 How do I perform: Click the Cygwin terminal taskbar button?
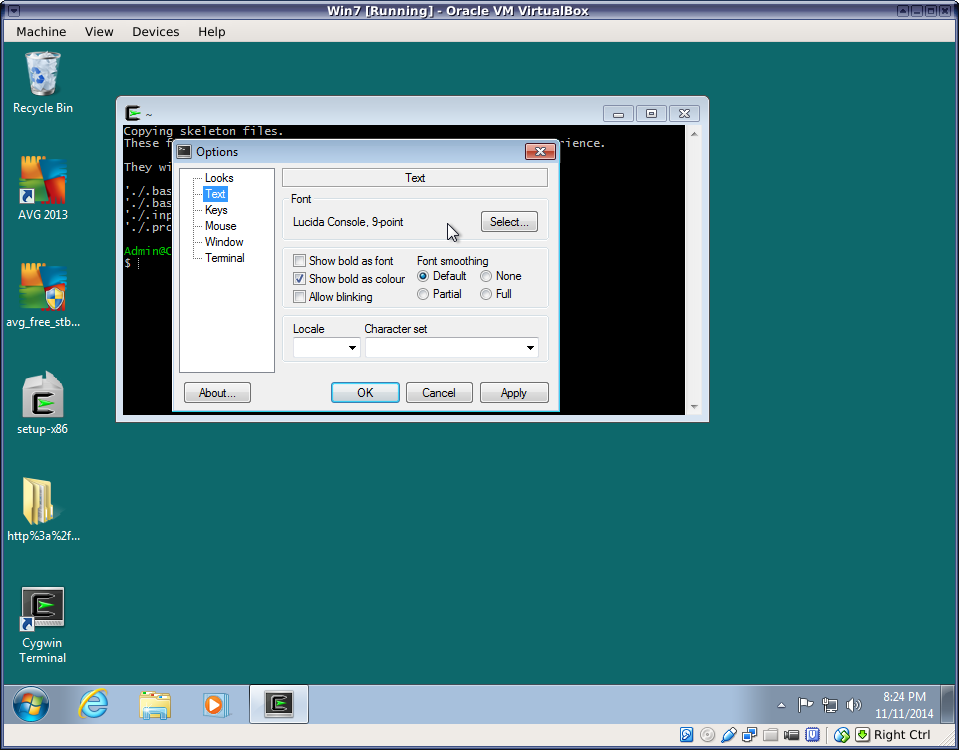279,704
